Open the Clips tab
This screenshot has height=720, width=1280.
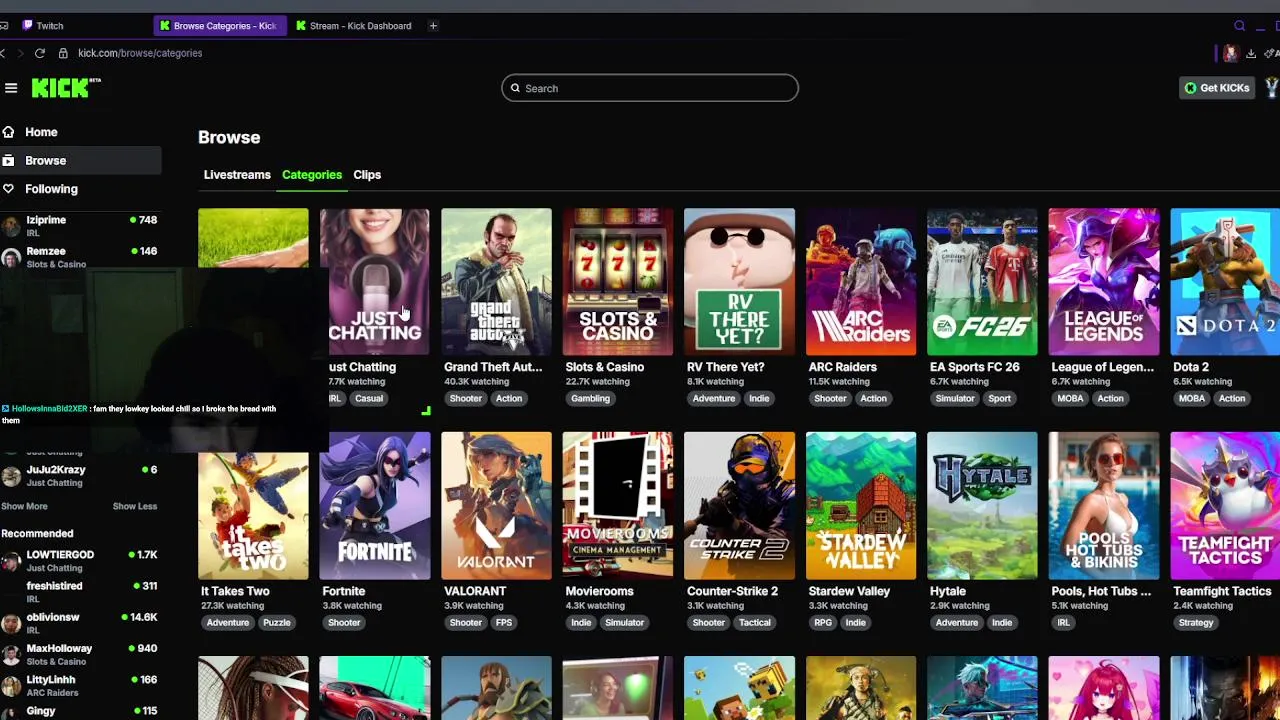pos(367,175)
